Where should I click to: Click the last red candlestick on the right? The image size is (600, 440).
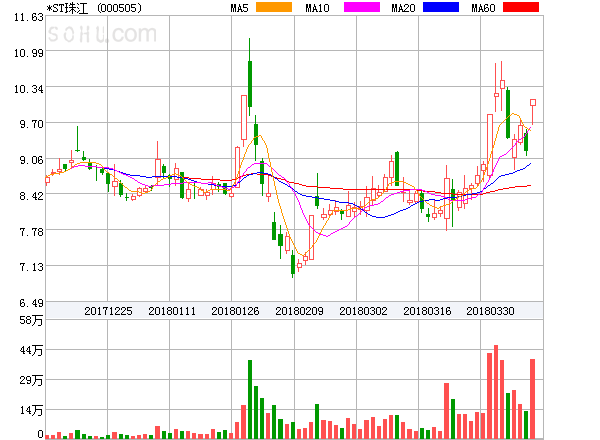533,111
